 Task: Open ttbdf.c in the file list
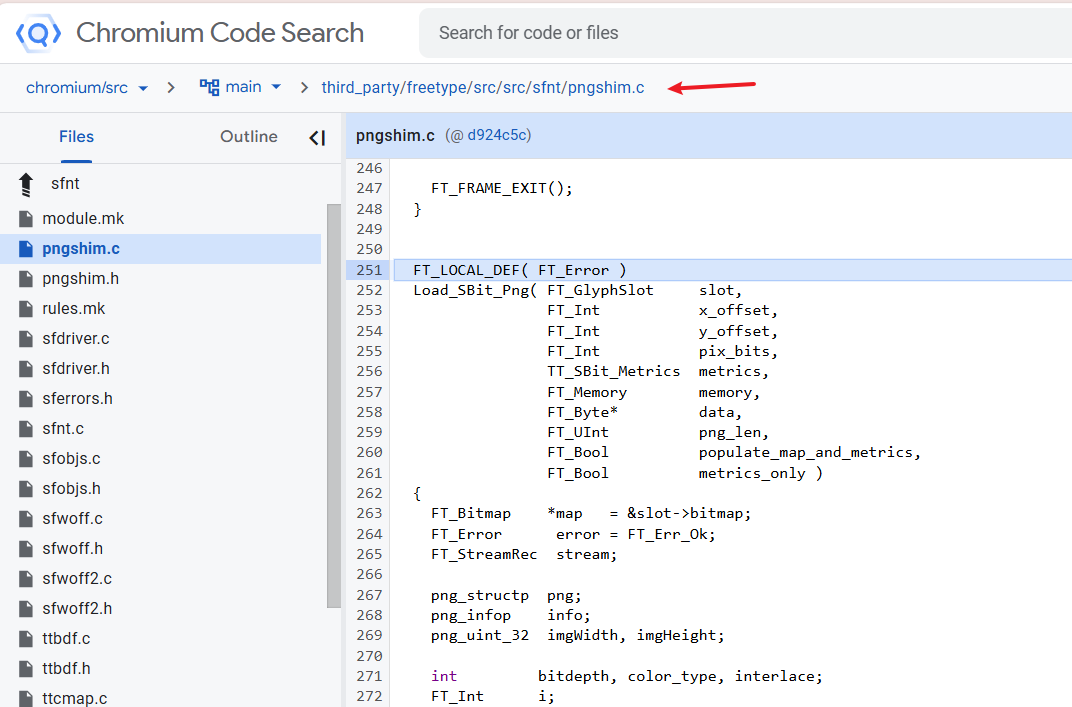66,639
